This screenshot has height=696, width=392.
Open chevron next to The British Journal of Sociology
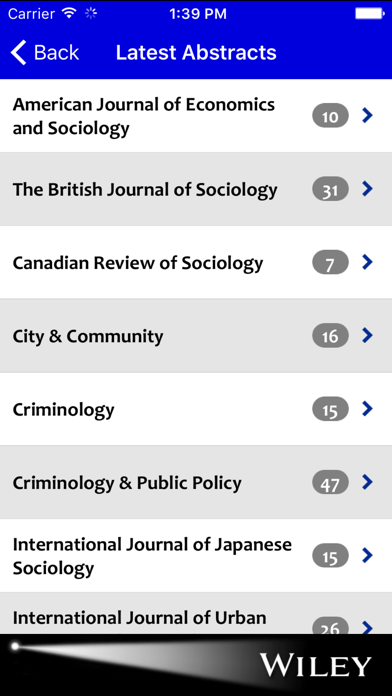[x=367, y=189]
